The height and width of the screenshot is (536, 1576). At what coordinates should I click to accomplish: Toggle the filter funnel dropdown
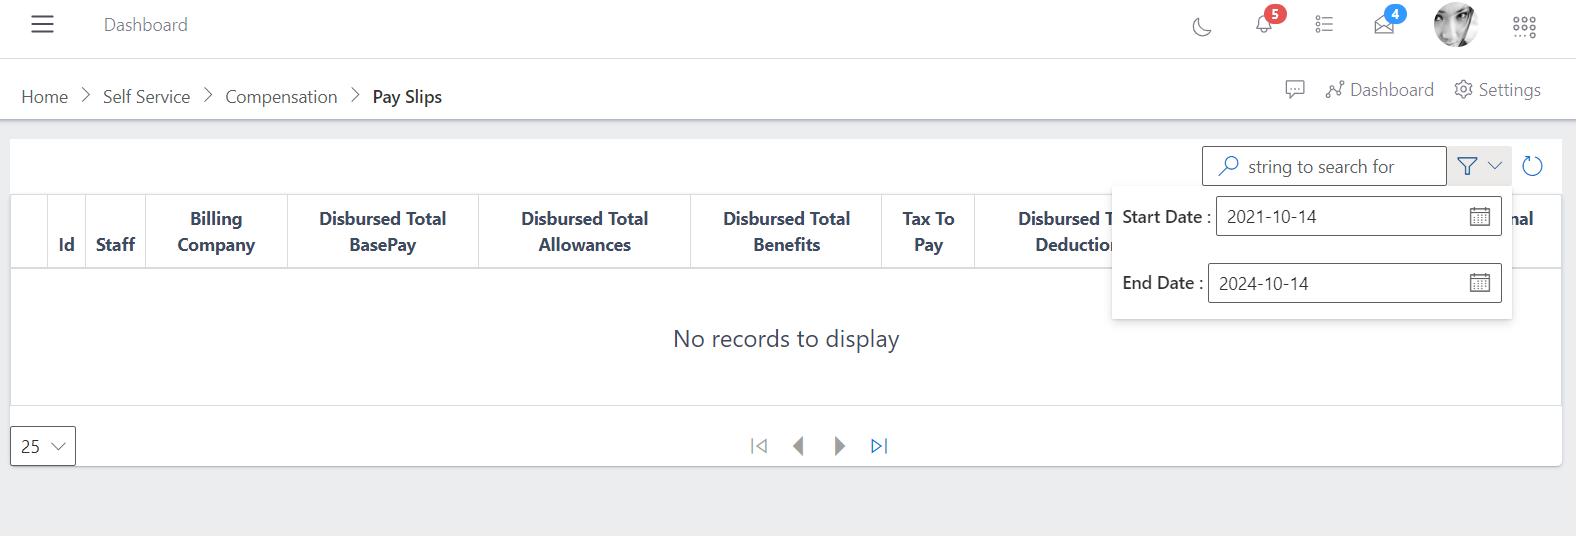1480,166
